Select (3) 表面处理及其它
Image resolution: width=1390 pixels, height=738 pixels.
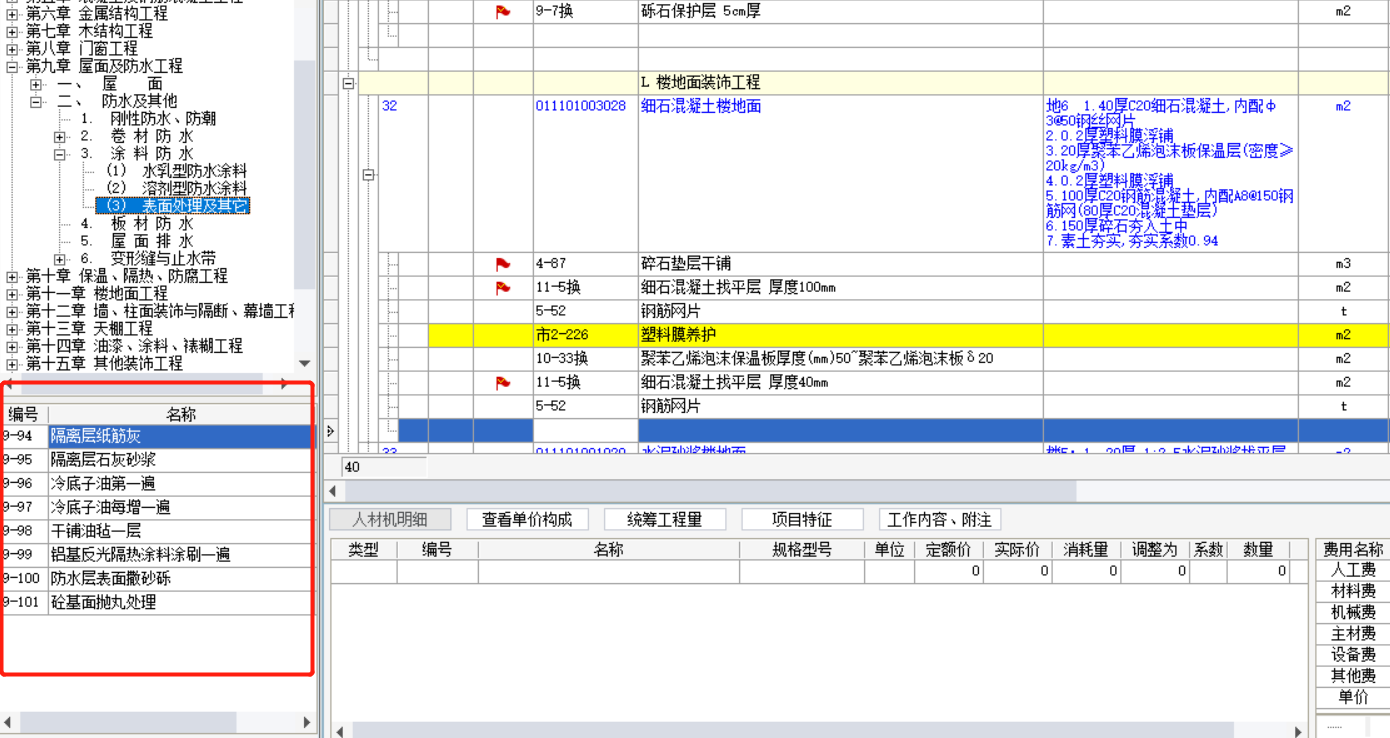[173, 206]
